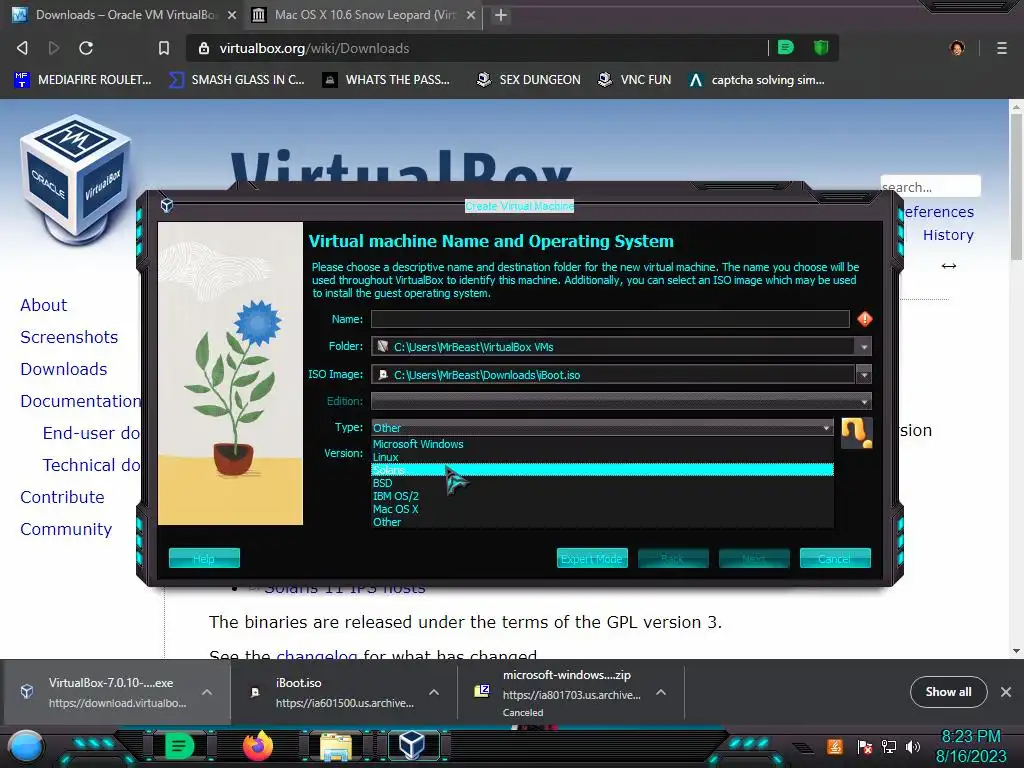The width and height of the screenshot is (1024, 768).
Task: Close the Mac OS X 10.6 Snow Leopard tab
Action: pos(471,15)
